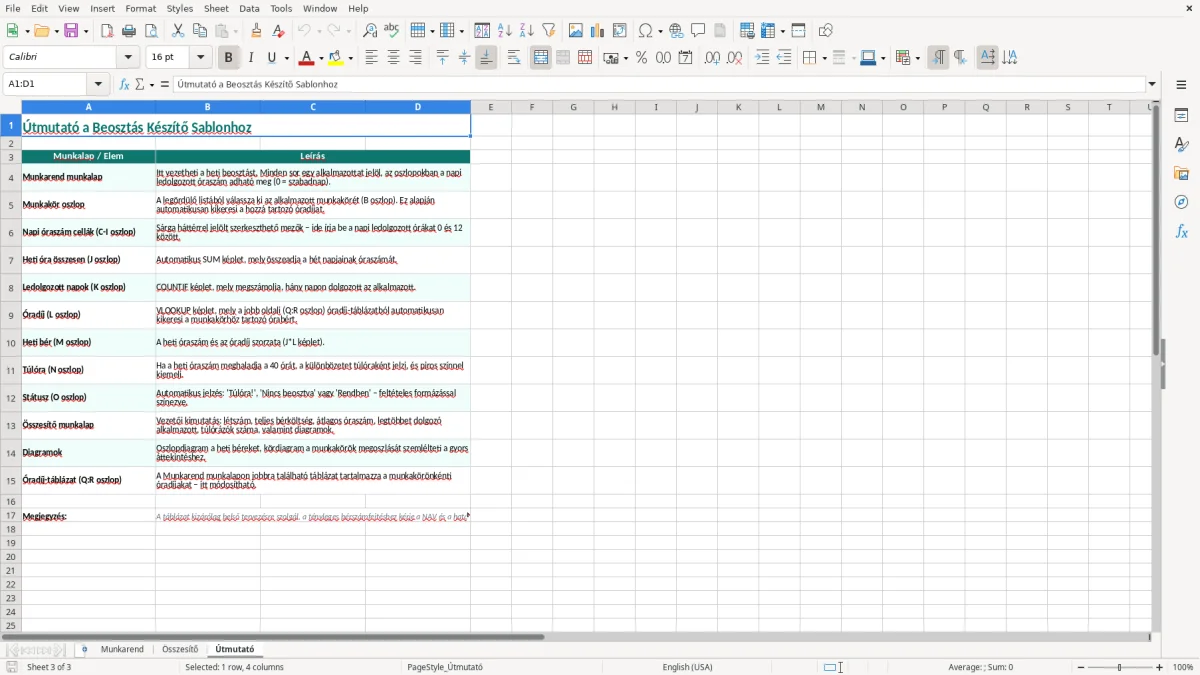Toggle Italic formatting
The image size is (1200, 675).
pyautogui.click(x=250, y=58)
